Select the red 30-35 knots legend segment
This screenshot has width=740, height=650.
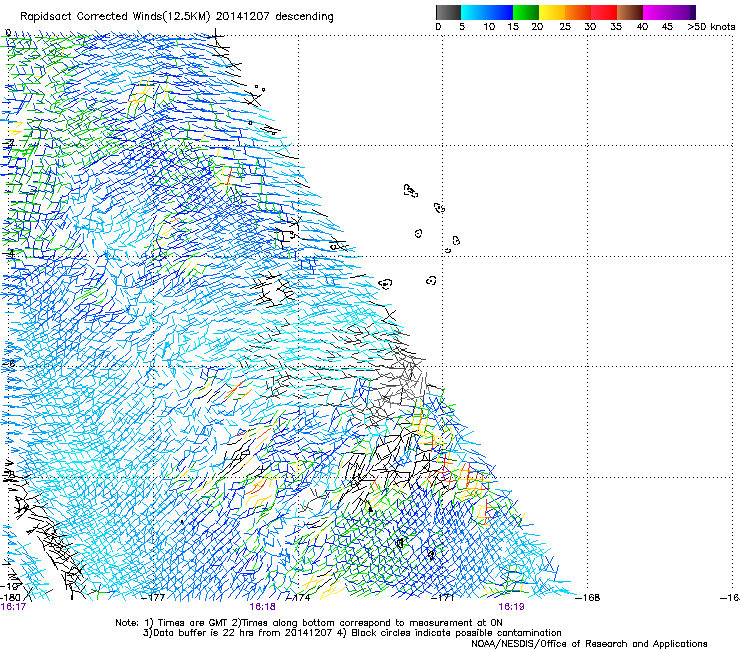pyautogui.click(x=604, y=12)
